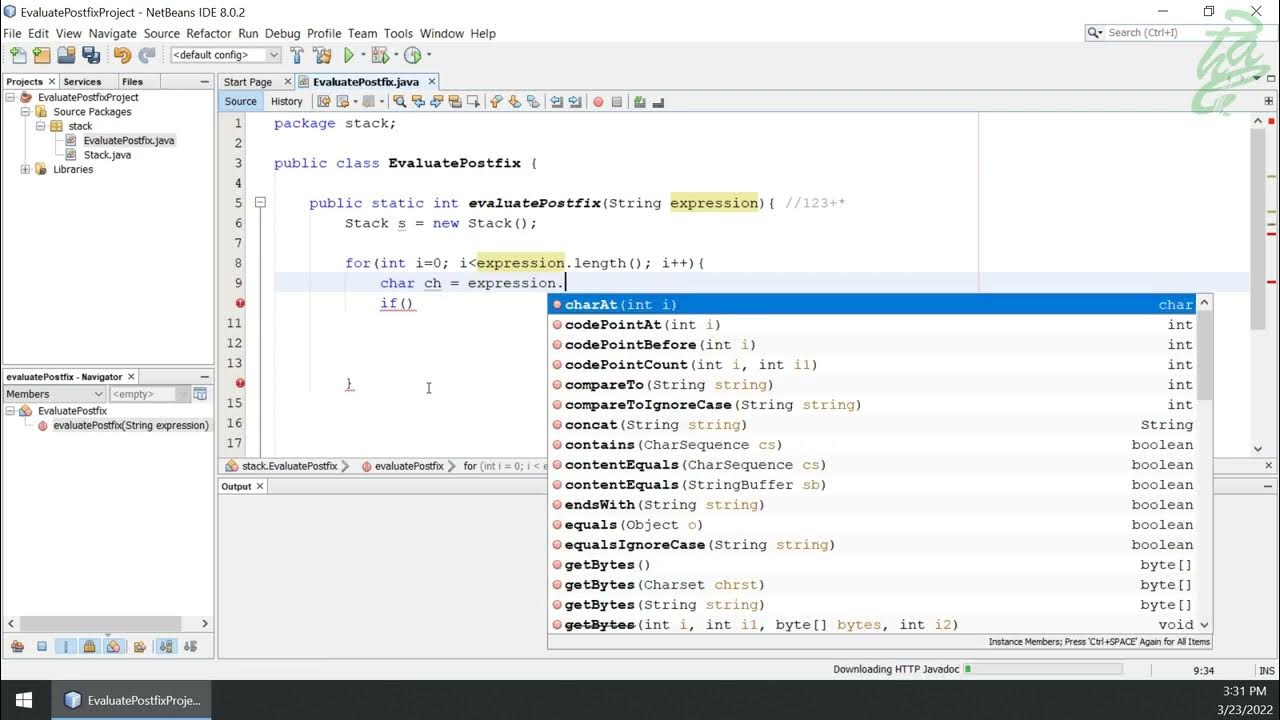Viewport: 1280px width, 720px height.
Task: Open the Debug Project dropdown arrow
Action: [x=395, y=55]
